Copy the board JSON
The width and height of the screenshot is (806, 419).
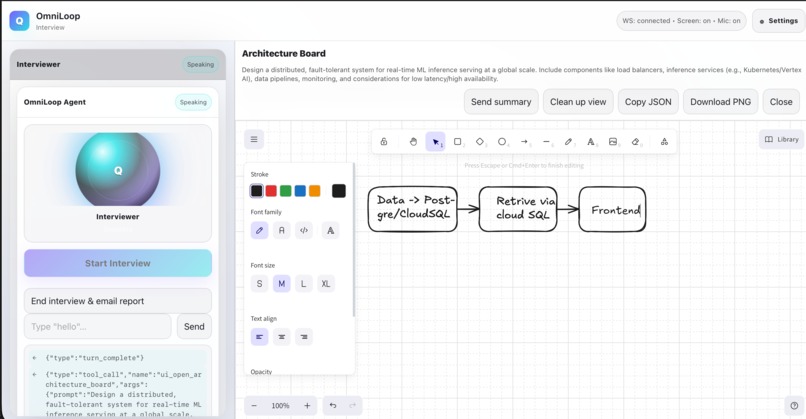click(x=648, y=102)
